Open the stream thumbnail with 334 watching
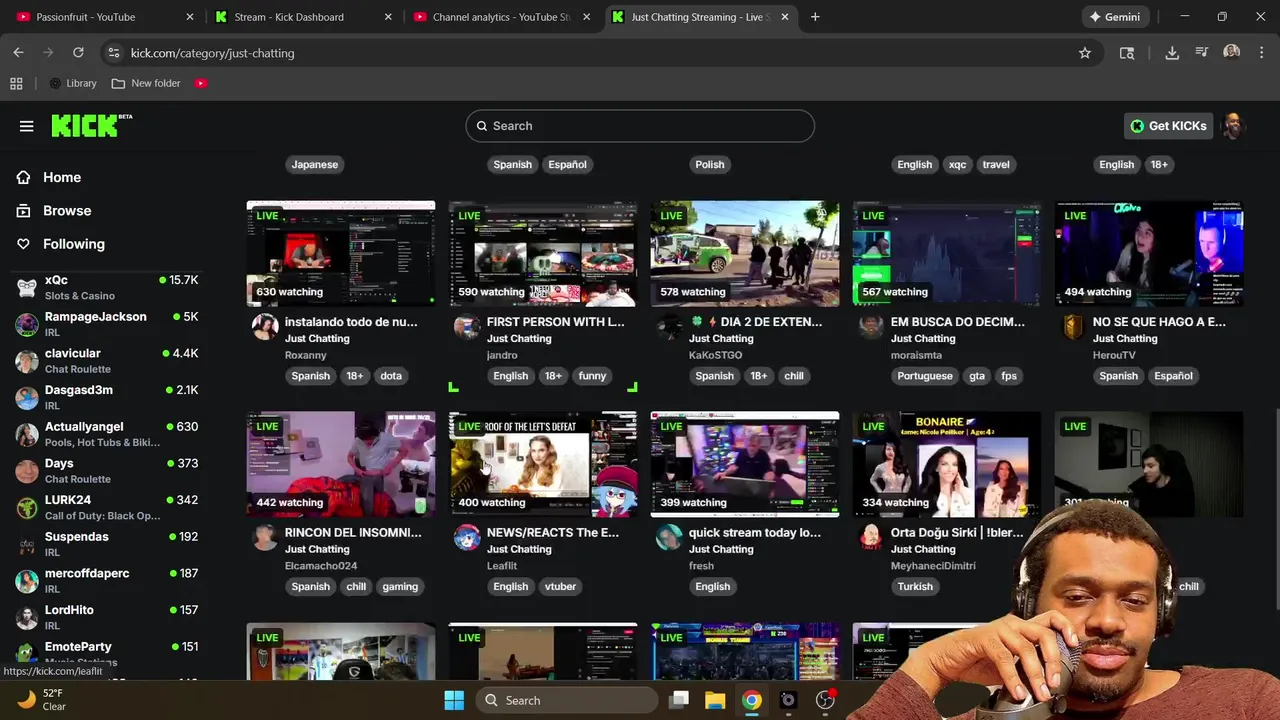This screenshot has height=720, width=1280. click(947, 464)
